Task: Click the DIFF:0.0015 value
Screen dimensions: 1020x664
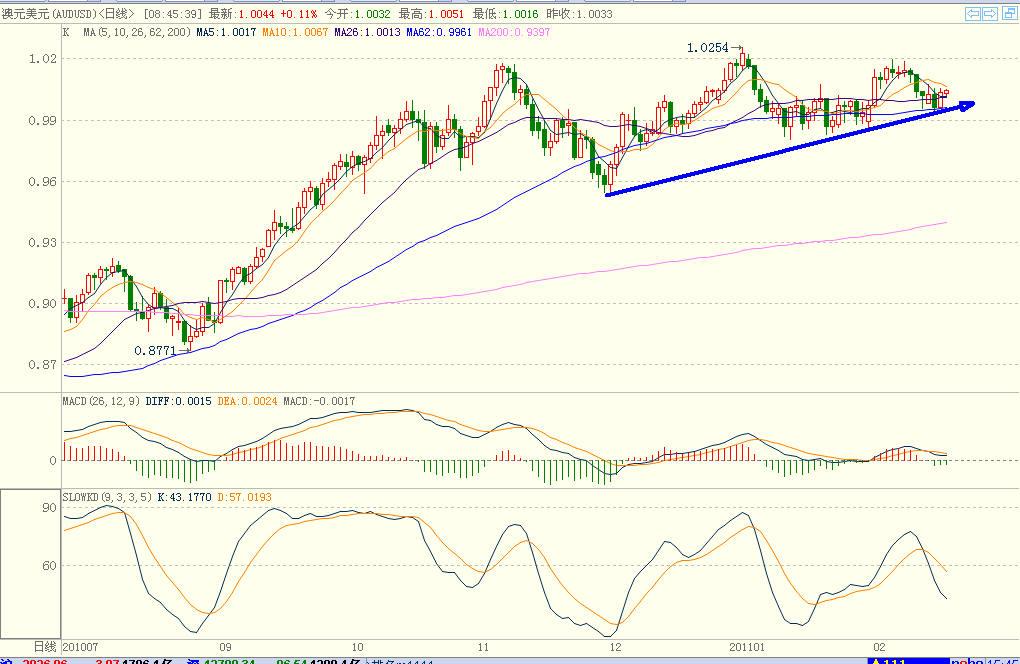Action: 178,401
